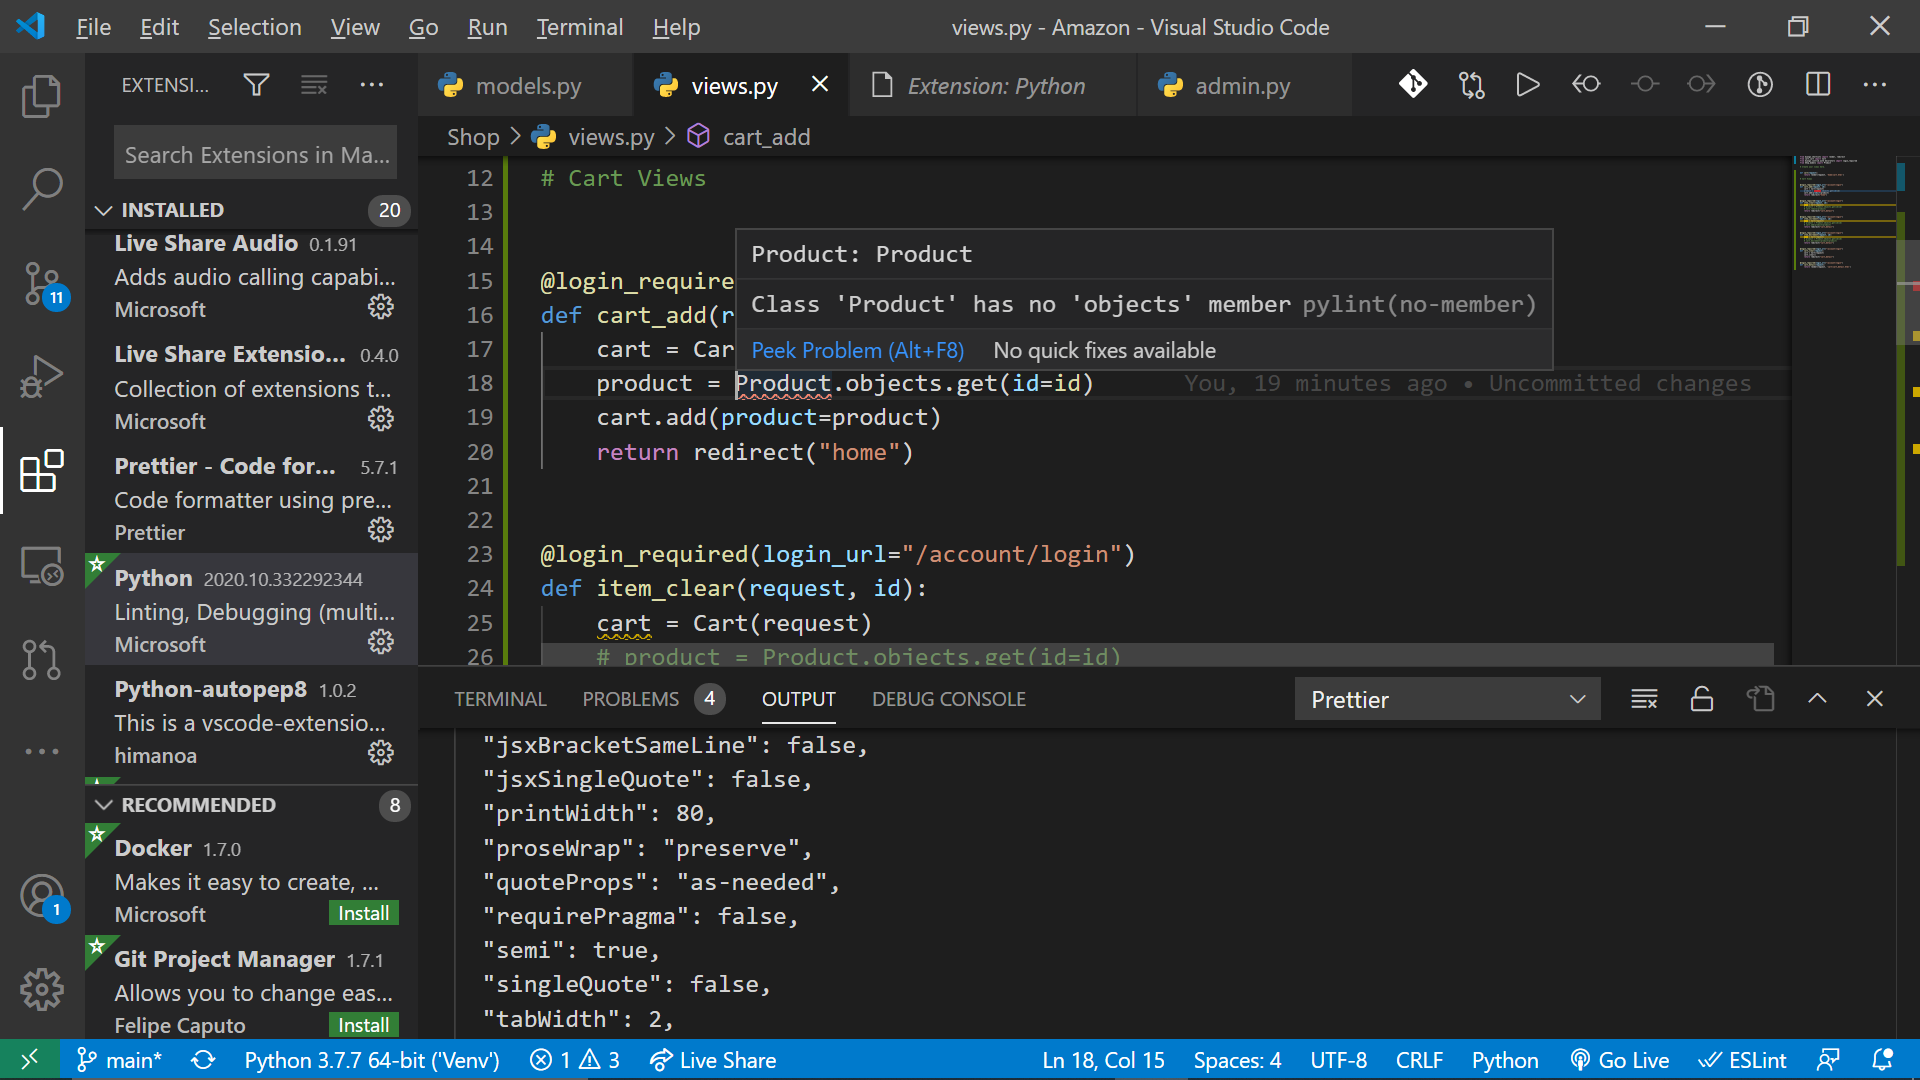
Task: Open the Explorer view in activity bar
Action: (x=41, y=96)
